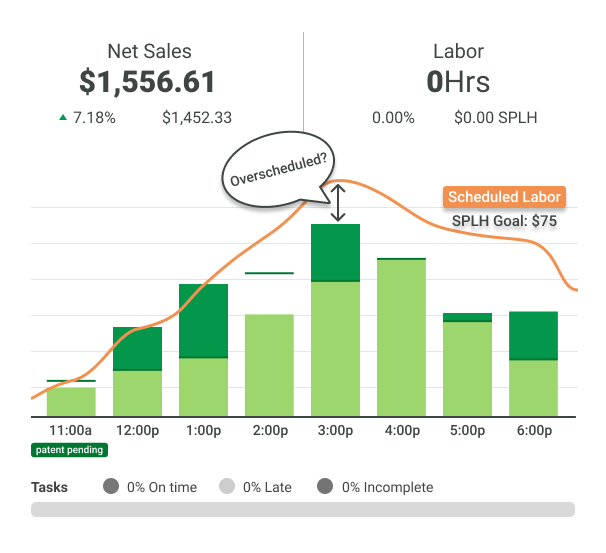Image resolution: width=606 pixels, height=553 pixels.
Task: Click the 12:00p time axis label
Action: [x=137, y=431]
